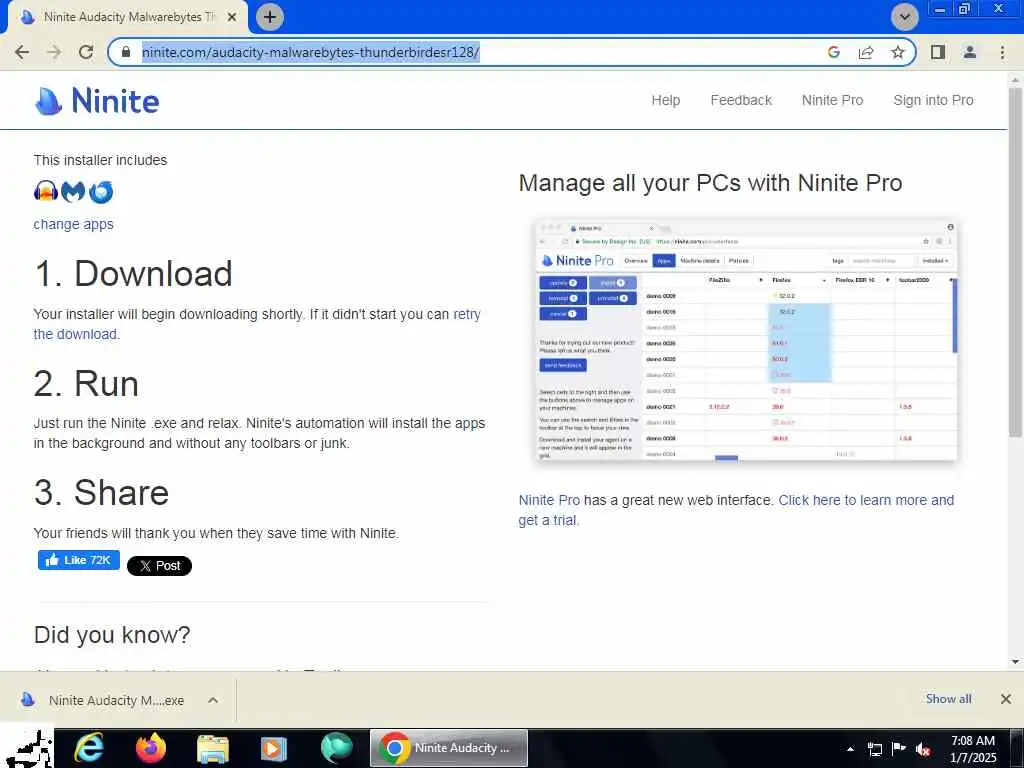The height and width of the screenshot is (768, 1024).
Task: Go back with the browser back arrow
Action: coord(22,52)
